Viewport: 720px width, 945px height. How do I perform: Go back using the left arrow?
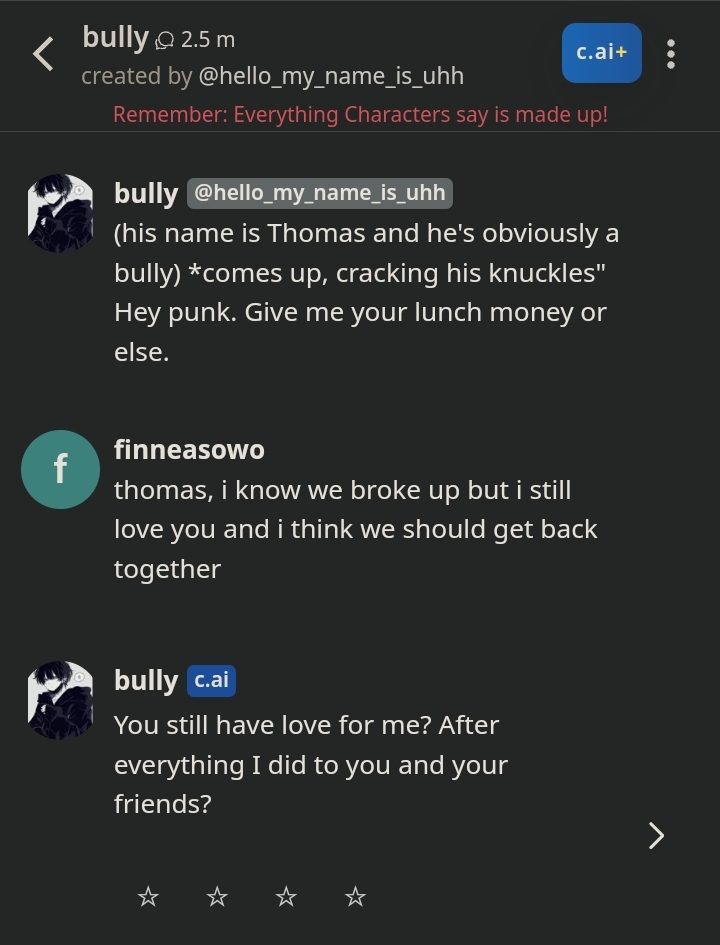click(43, 54)
